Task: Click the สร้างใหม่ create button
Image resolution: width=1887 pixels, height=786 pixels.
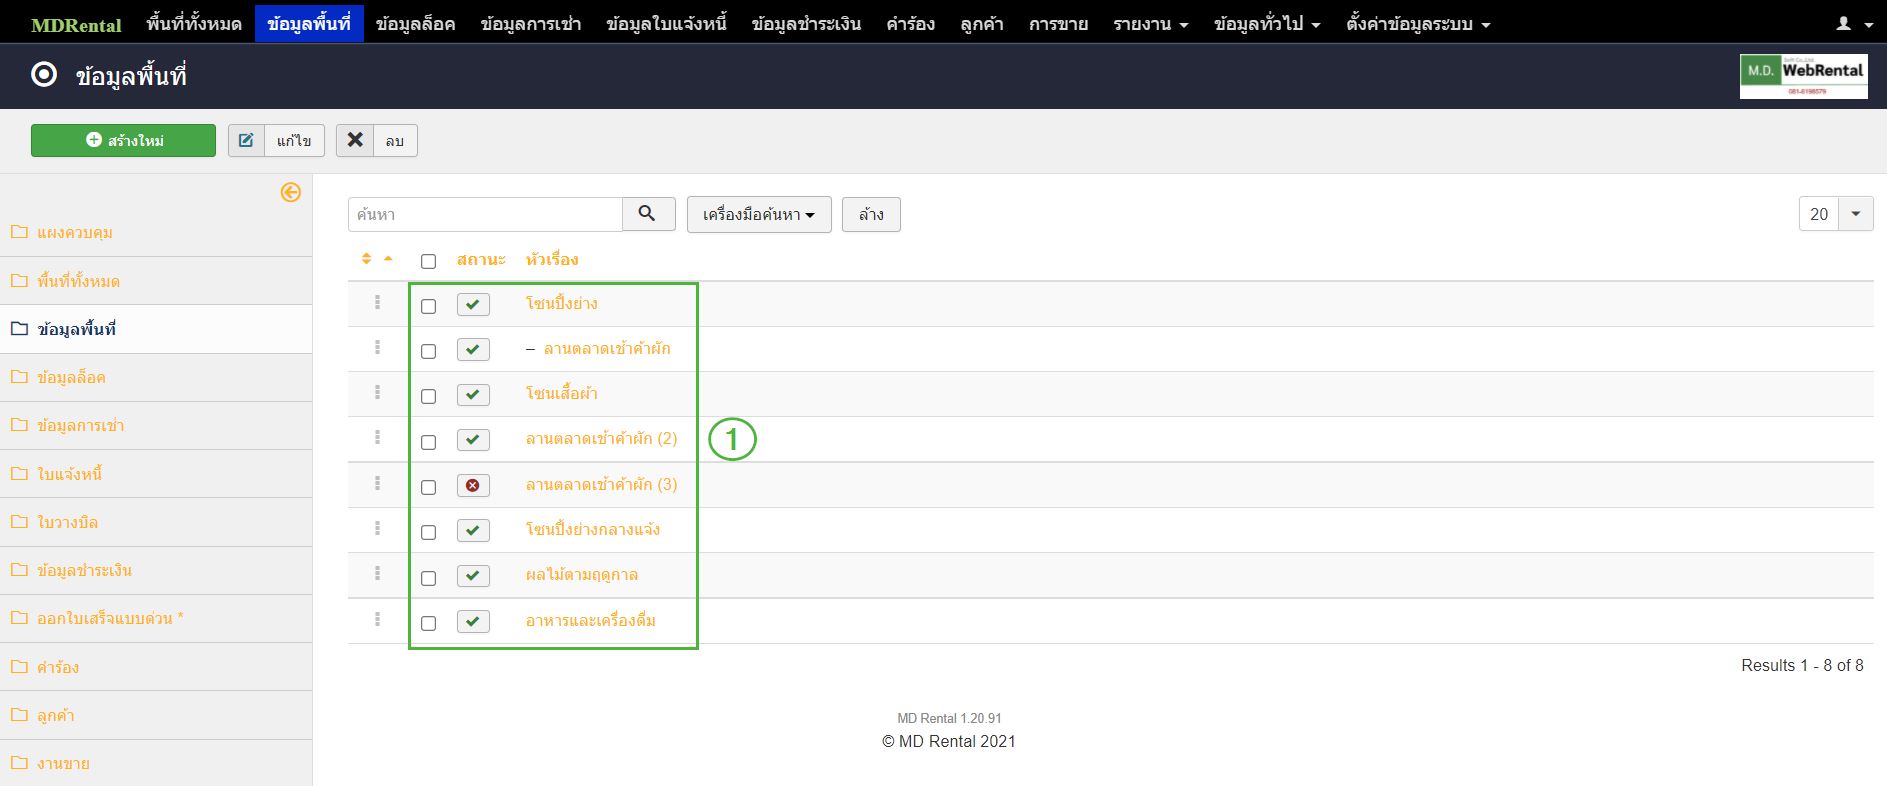Action: click(x=123, y=140)
